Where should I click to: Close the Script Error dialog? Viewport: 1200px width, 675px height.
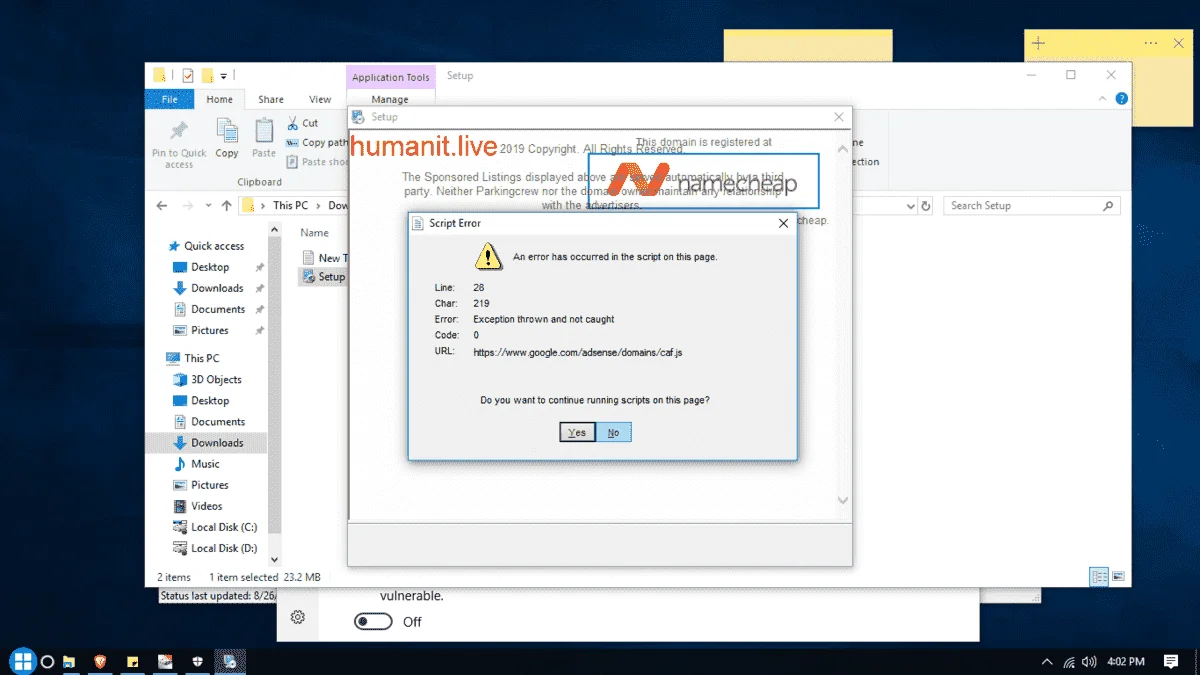(783, 223)
